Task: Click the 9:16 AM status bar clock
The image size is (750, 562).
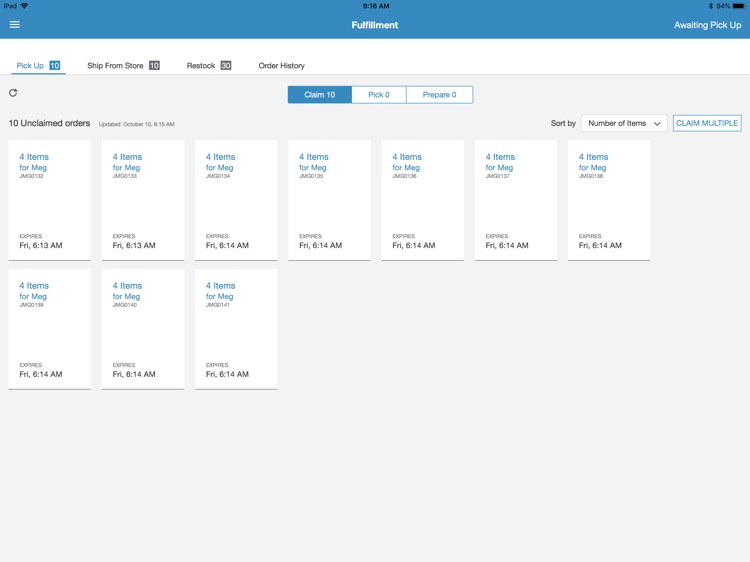Action: [x=375, y=6]
